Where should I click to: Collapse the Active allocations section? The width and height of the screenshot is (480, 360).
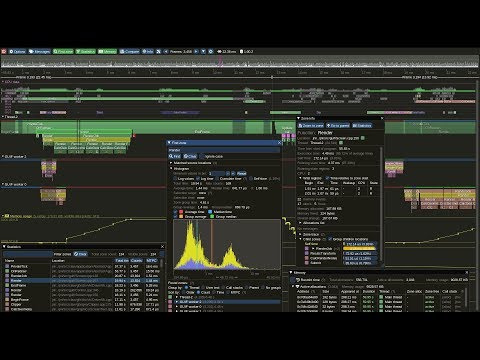pyautogui.click(x=293, y=287)
